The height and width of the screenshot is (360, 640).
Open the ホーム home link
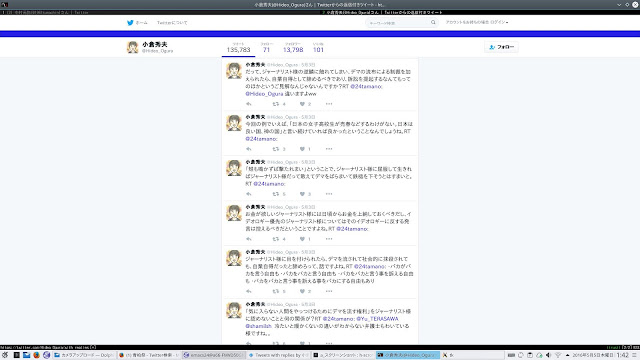click(x=142, y=23)
